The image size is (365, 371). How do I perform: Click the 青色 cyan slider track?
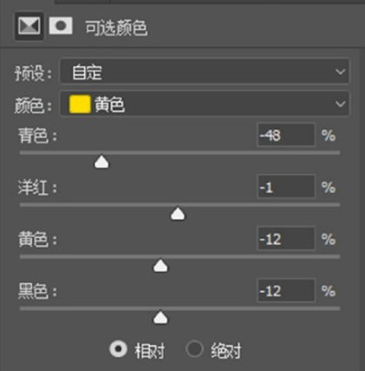click(180, 153)
